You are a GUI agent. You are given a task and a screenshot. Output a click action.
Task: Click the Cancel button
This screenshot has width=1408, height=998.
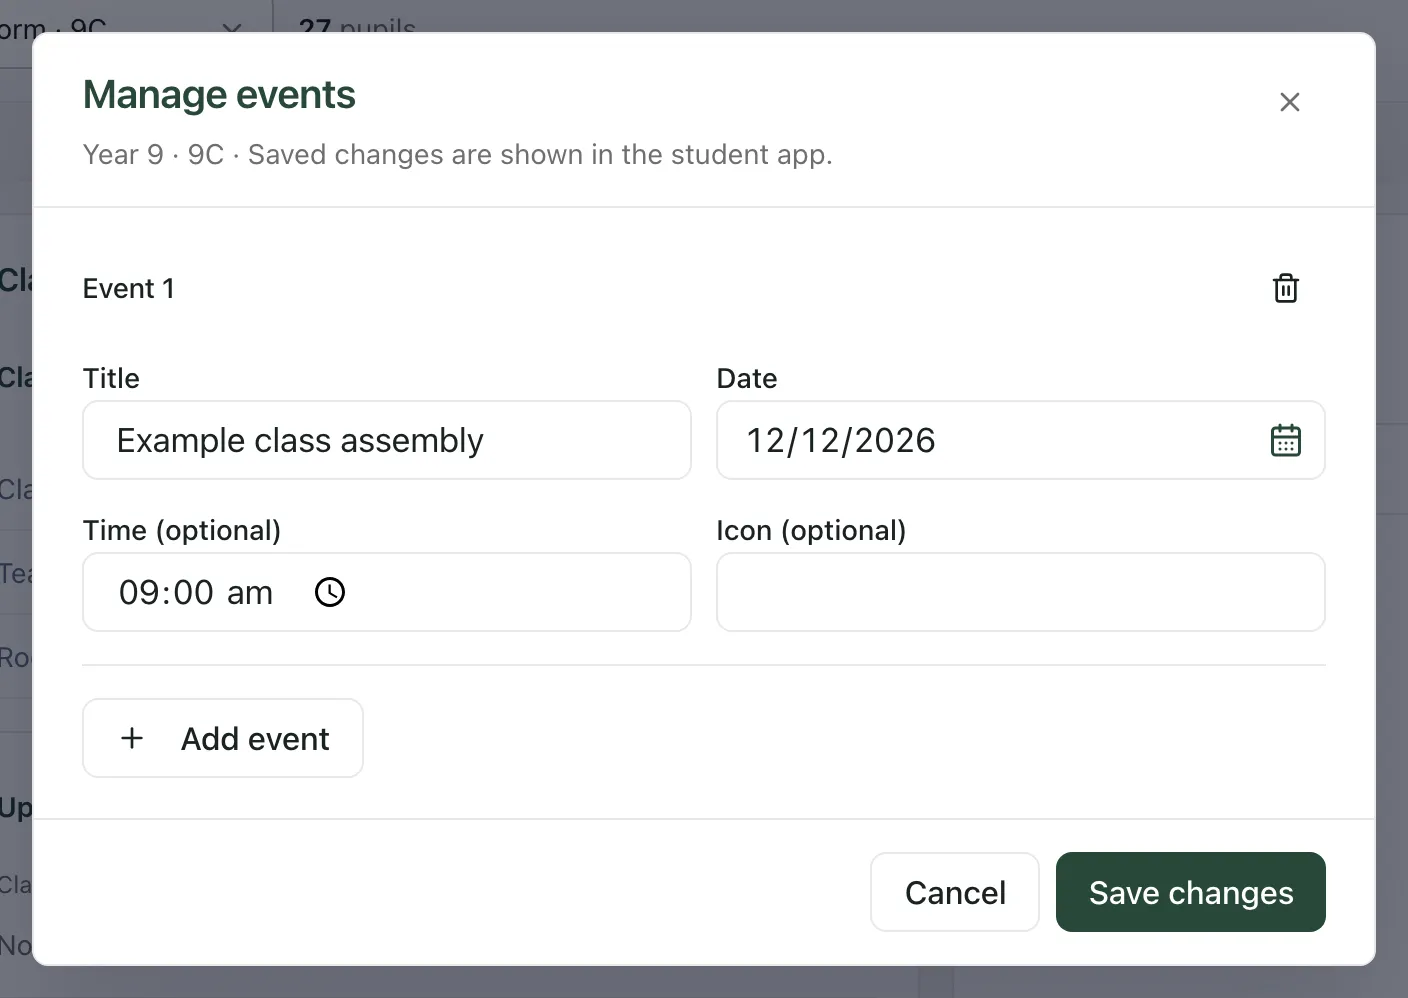955,892
